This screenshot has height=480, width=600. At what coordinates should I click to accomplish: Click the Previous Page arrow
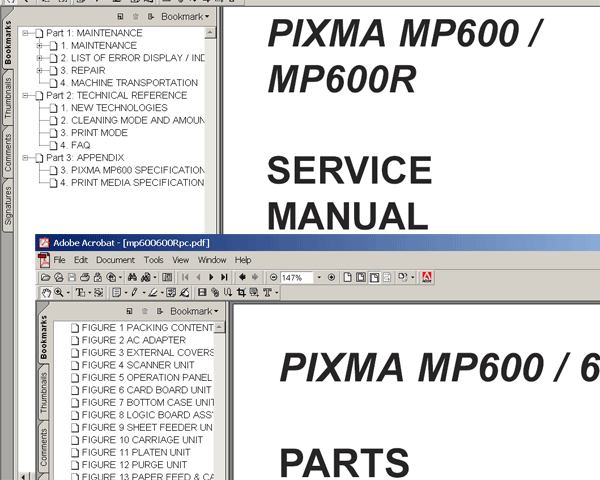(198, 277)
